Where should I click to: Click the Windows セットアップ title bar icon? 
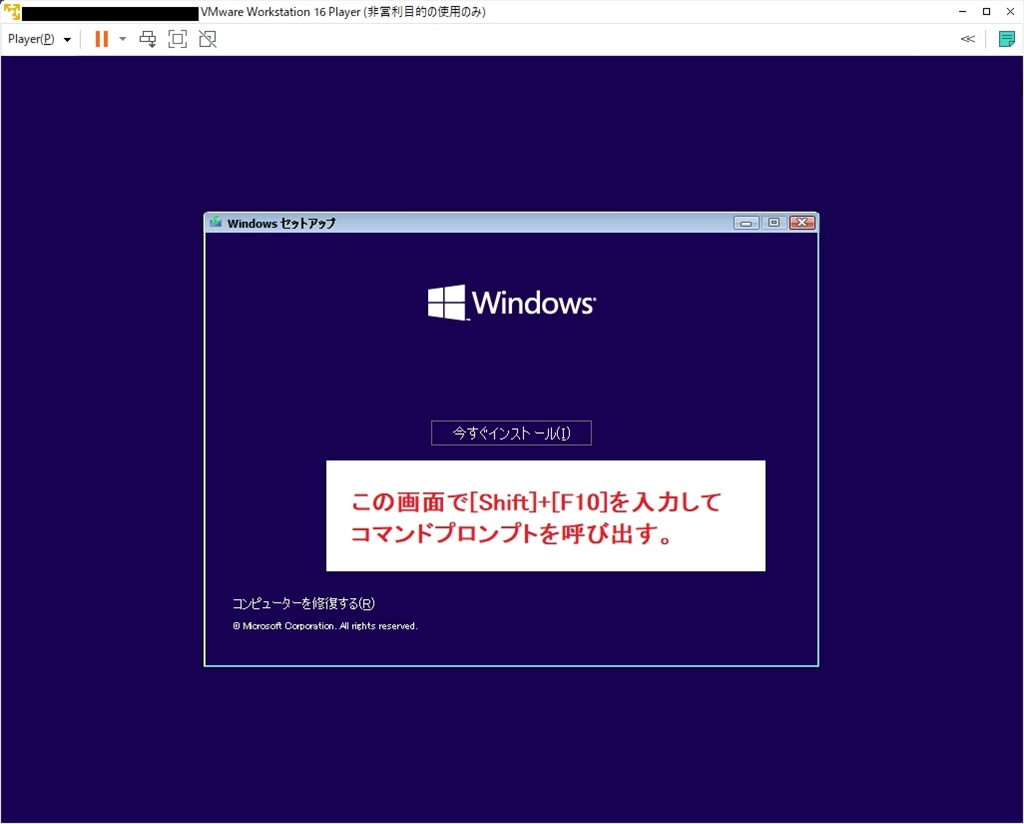pyautogui.click(x=216, y=223)
